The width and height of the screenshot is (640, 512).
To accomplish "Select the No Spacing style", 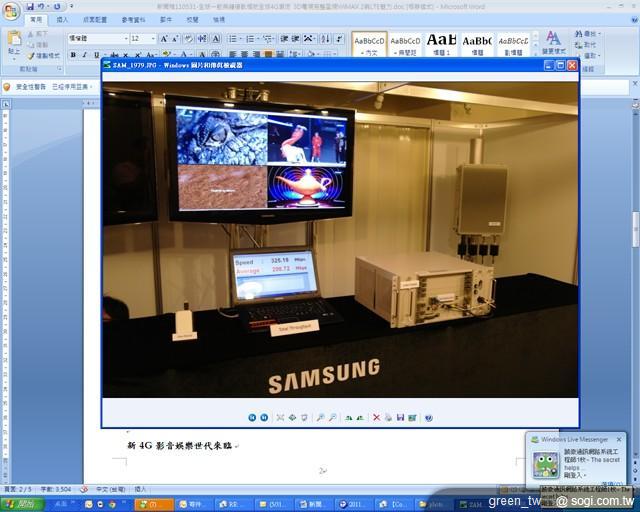I will (405, 45).
